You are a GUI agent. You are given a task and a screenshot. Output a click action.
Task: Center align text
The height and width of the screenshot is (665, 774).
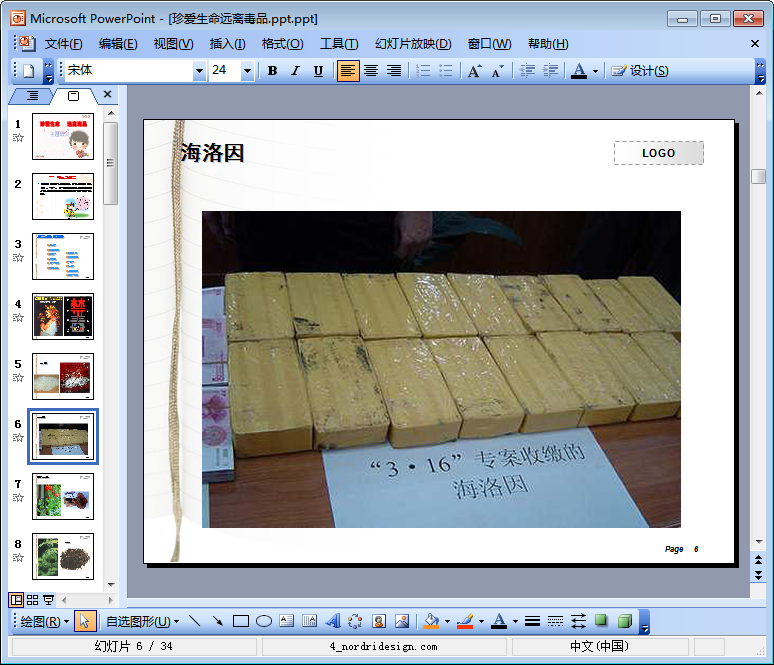371,71
